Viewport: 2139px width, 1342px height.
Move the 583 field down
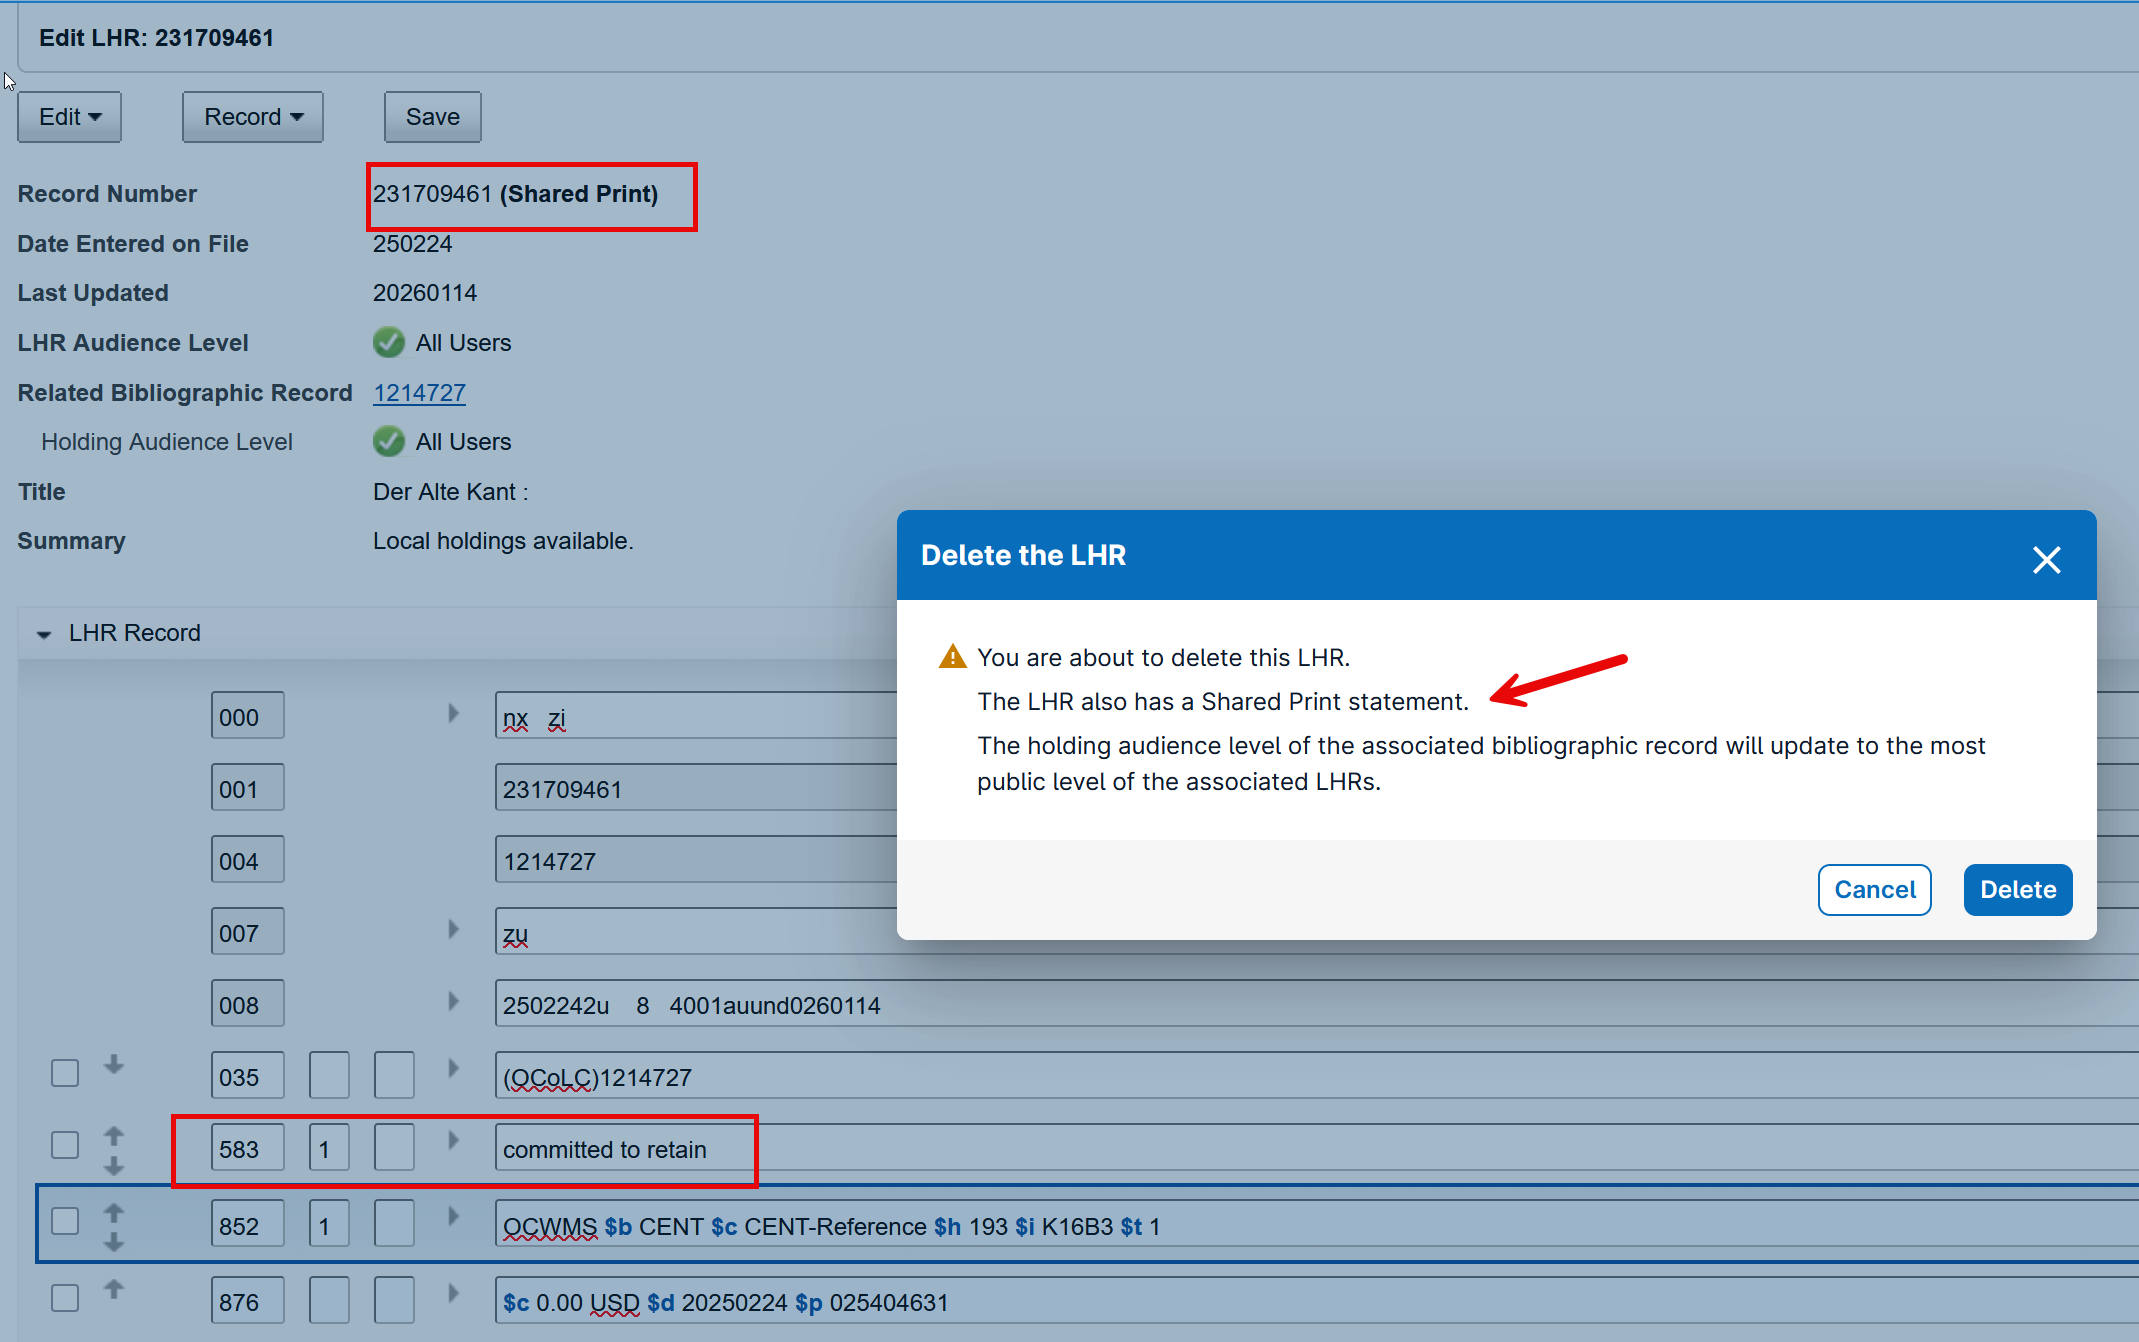[114, 1166]
